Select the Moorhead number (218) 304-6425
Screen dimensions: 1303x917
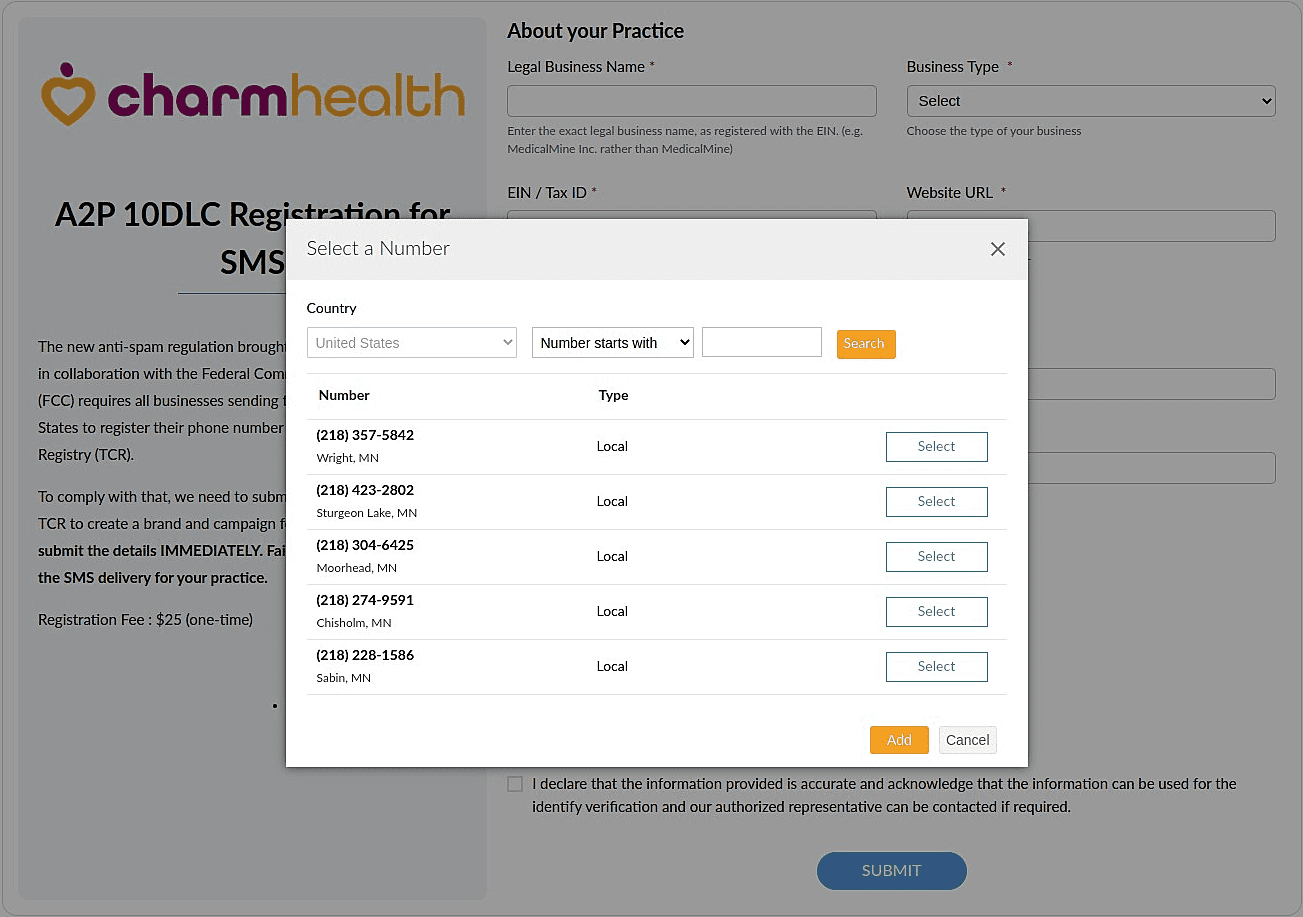pyautogui.click(x=936, y=557)
